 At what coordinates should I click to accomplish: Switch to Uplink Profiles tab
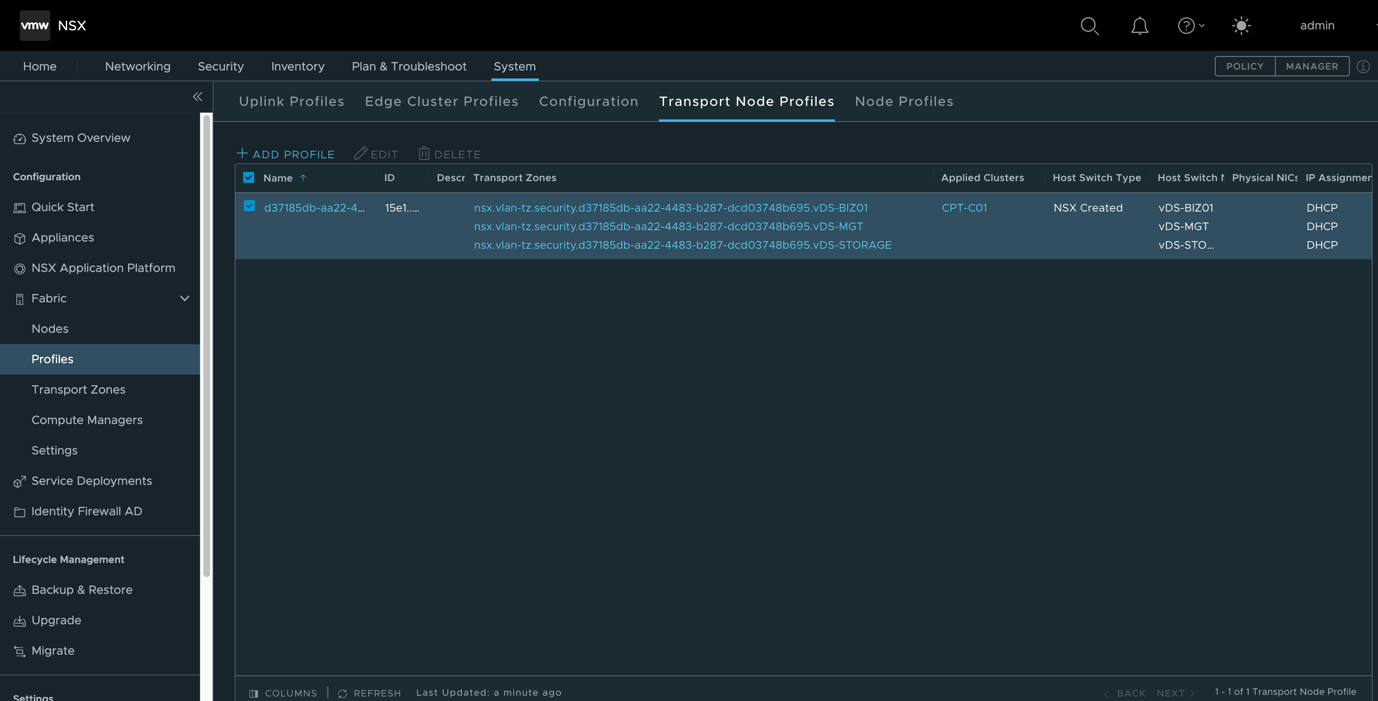pos(292,101)
